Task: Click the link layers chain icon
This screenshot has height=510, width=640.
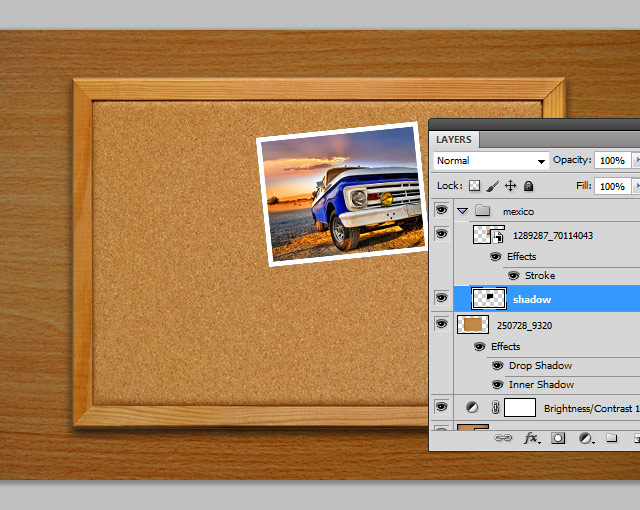Action: click(503, 438)
